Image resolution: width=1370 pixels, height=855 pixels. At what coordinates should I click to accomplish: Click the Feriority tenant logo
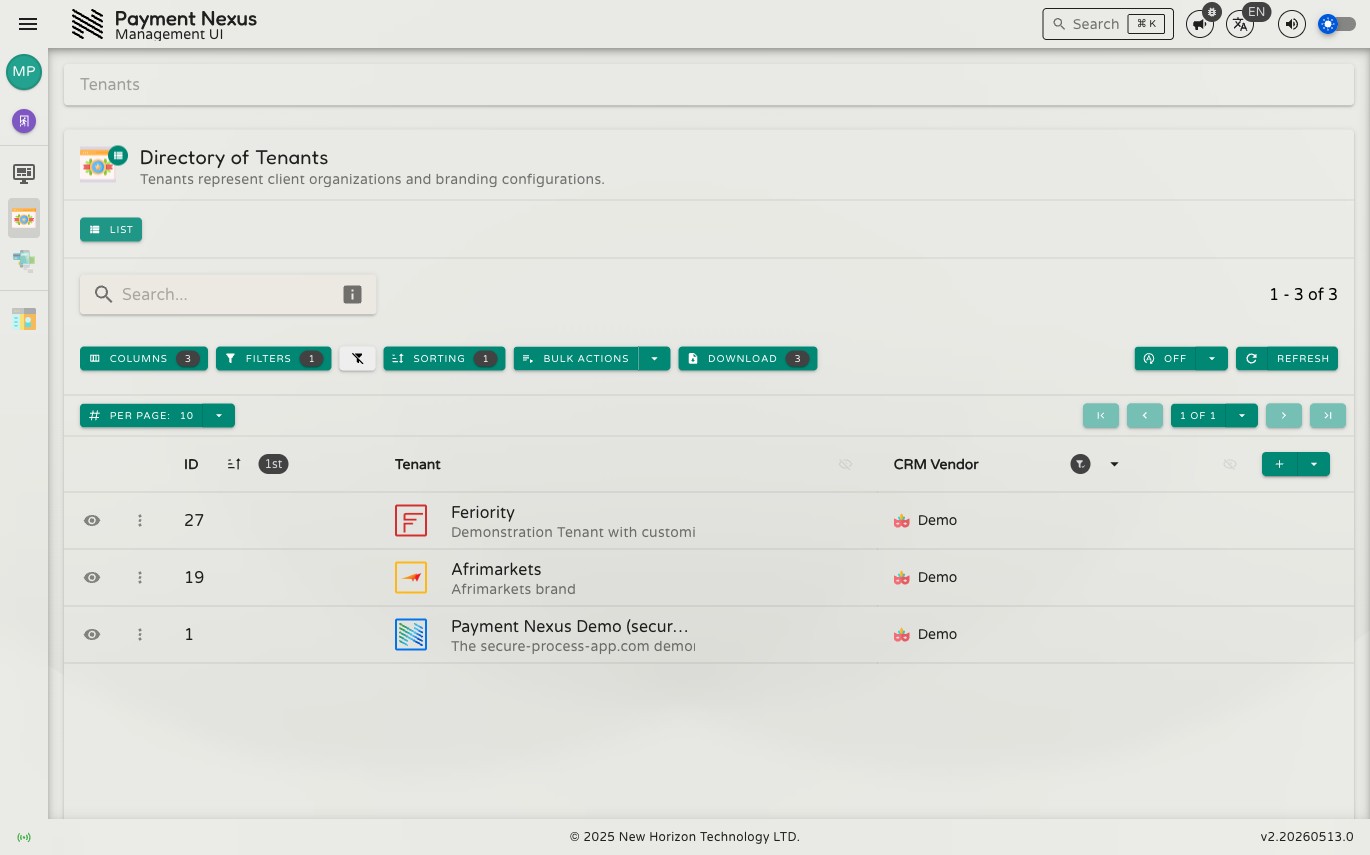(x=411, y=520)
